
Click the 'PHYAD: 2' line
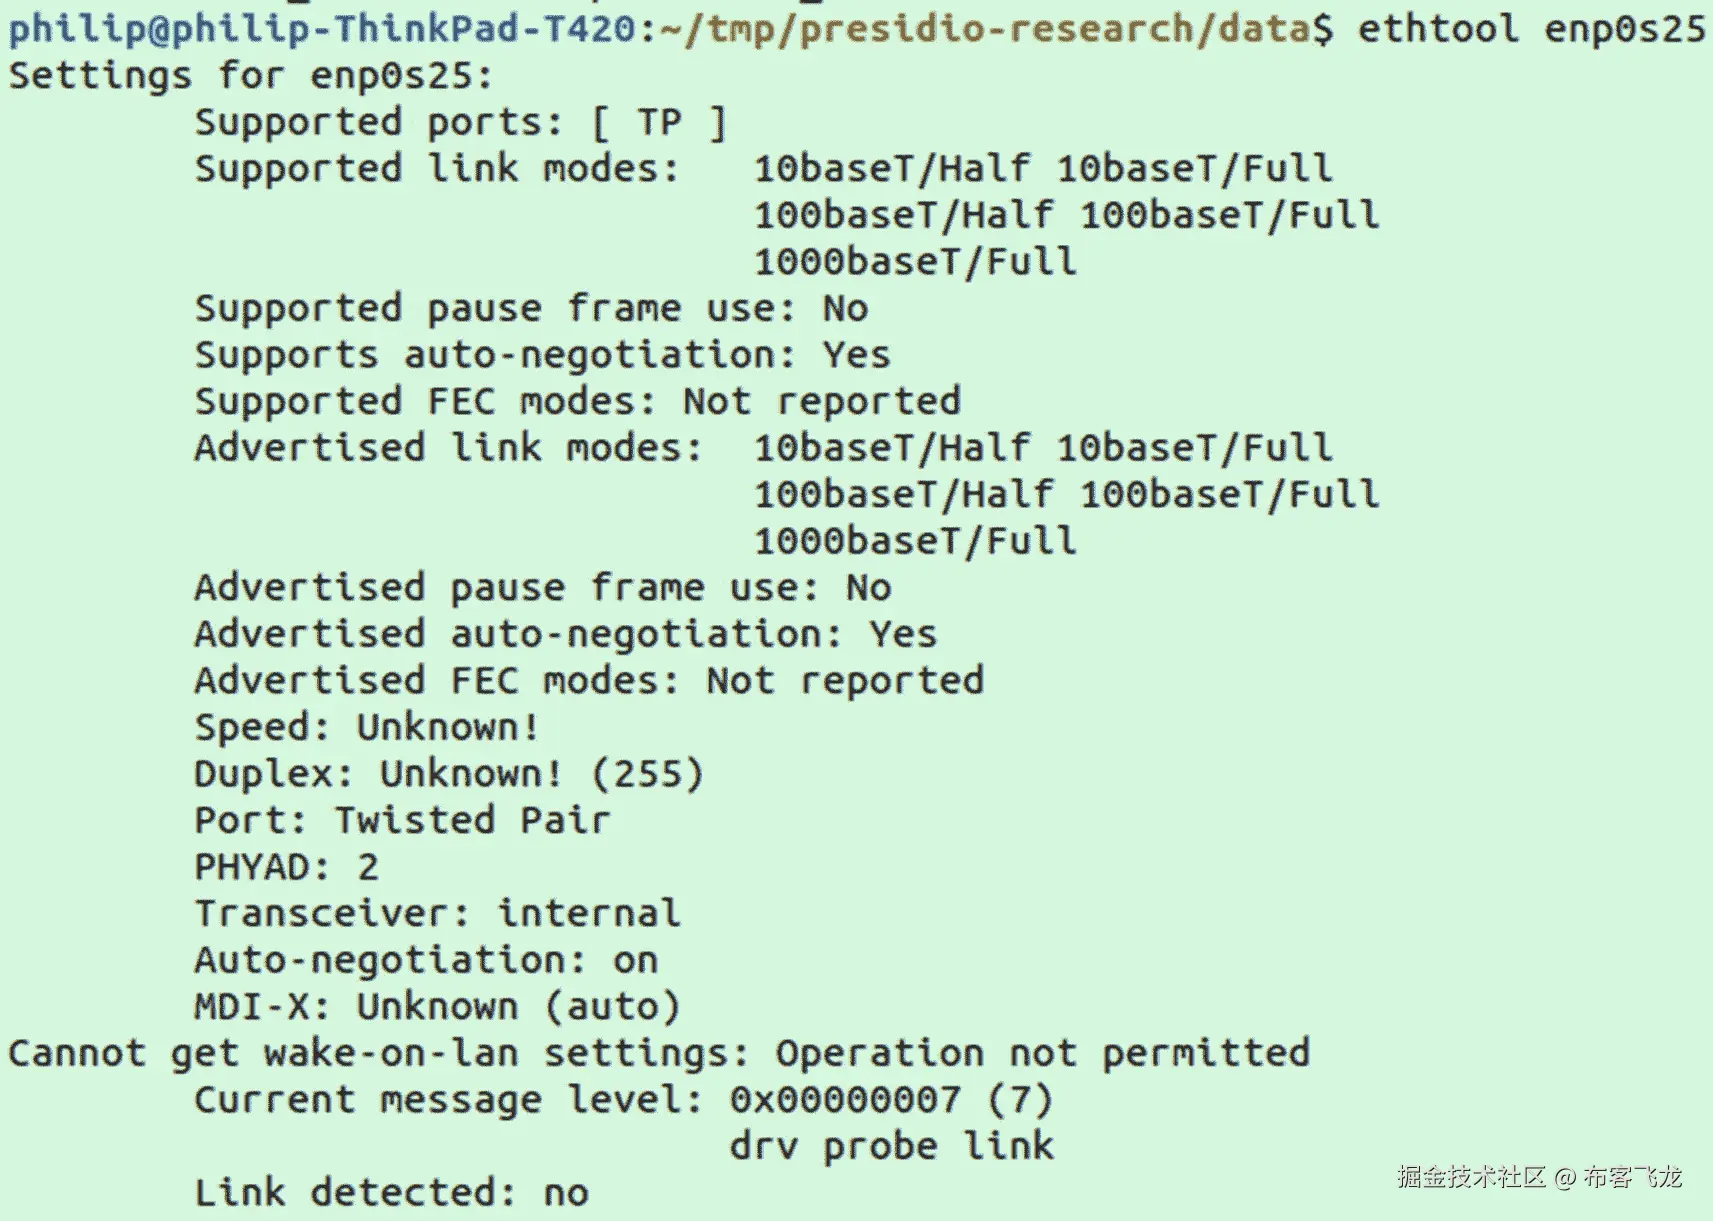(x=286, y=867)
